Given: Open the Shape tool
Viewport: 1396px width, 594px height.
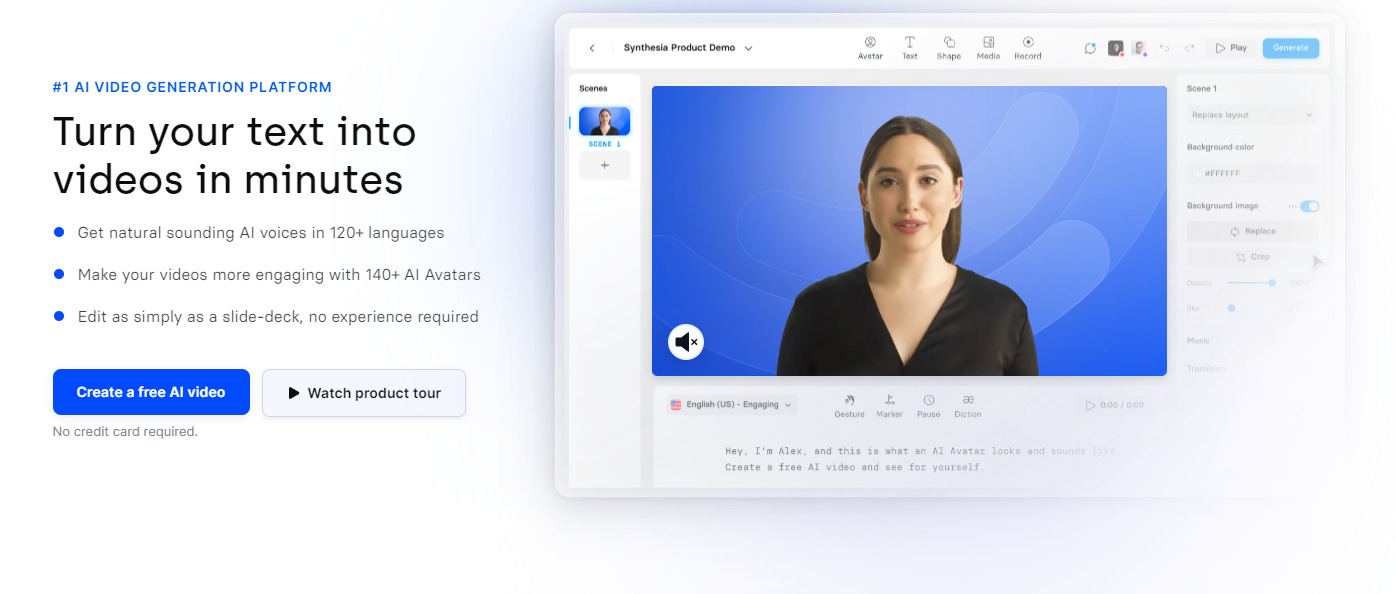Looking at the screenshot, I should [x=949, y=48].
